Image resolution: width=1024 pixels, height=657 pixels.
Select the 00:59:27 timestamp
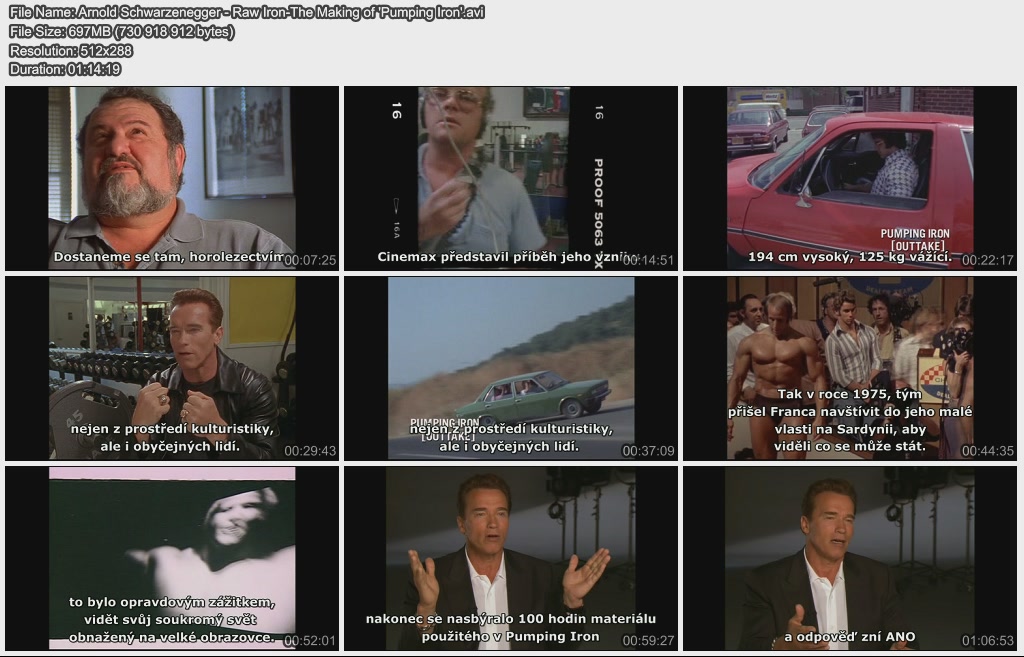(x=648, y=640)
